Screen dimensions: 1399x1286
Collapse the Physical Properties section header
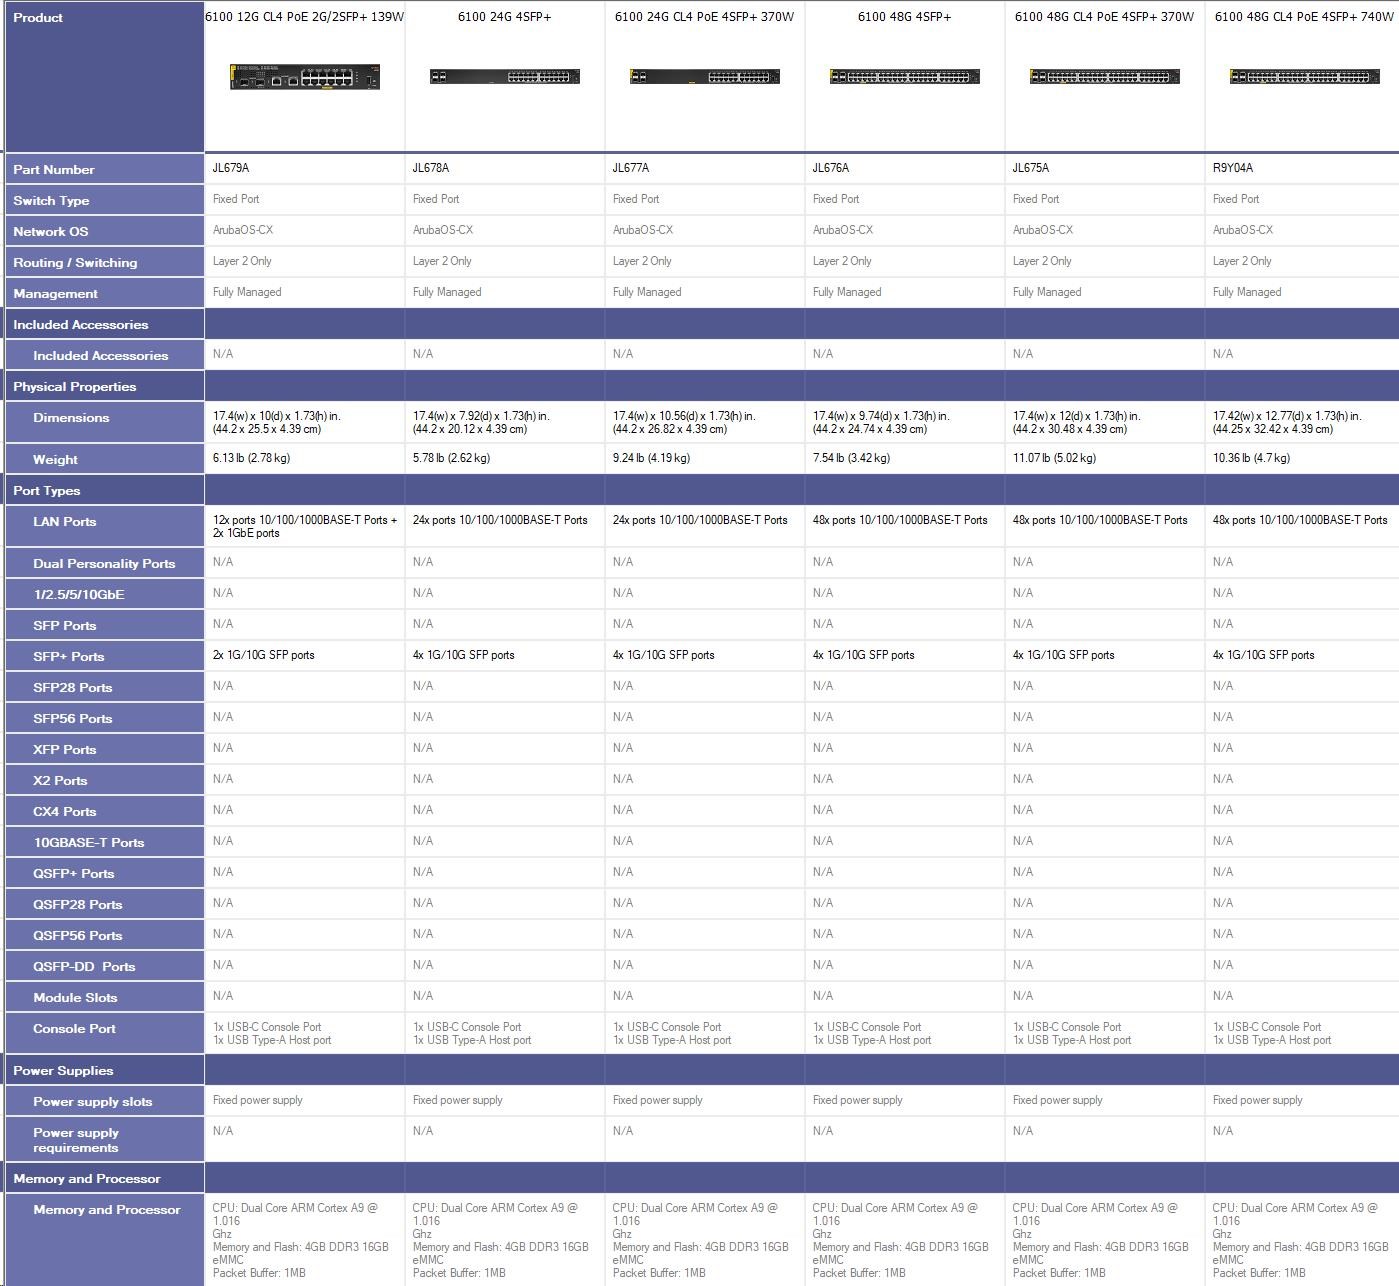coord(75,387)
